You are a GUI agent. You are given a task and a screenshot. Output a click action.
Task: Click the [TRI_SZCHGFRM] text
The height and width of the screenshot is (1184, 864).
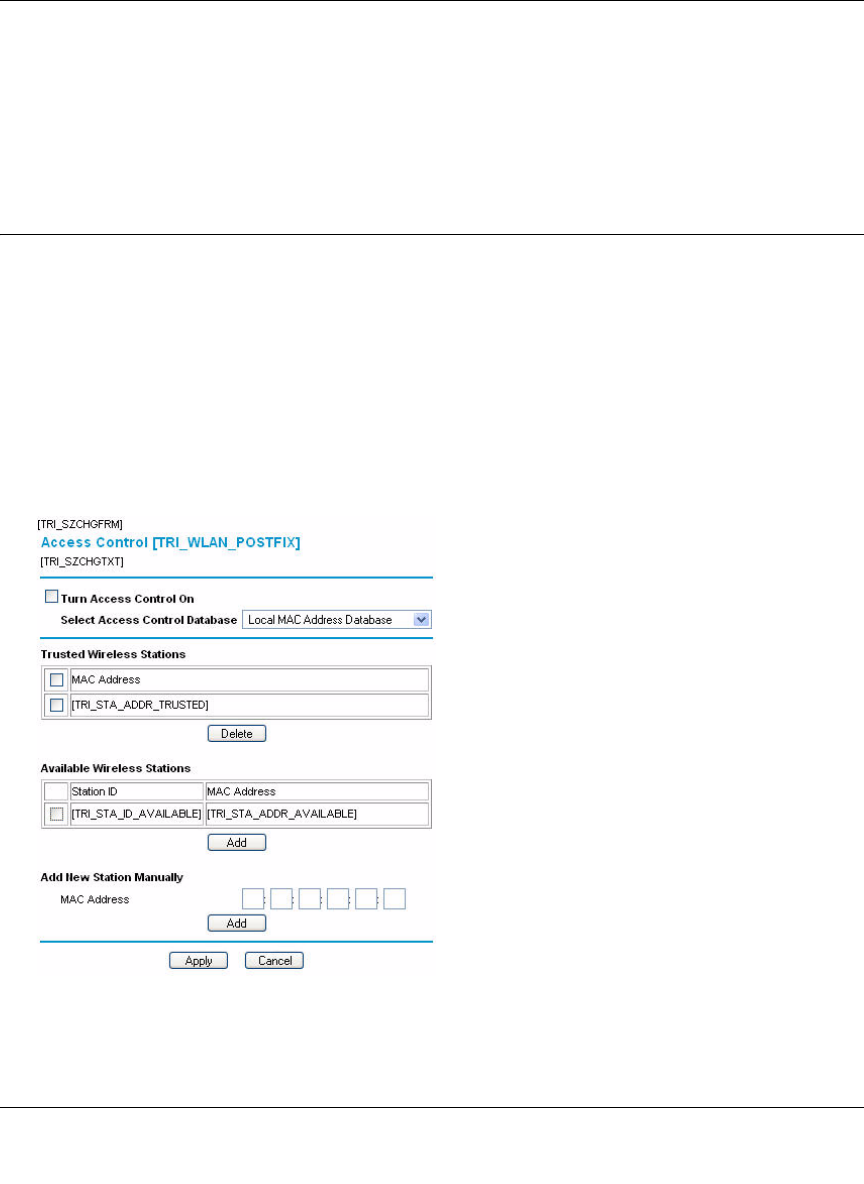(80, 524)
